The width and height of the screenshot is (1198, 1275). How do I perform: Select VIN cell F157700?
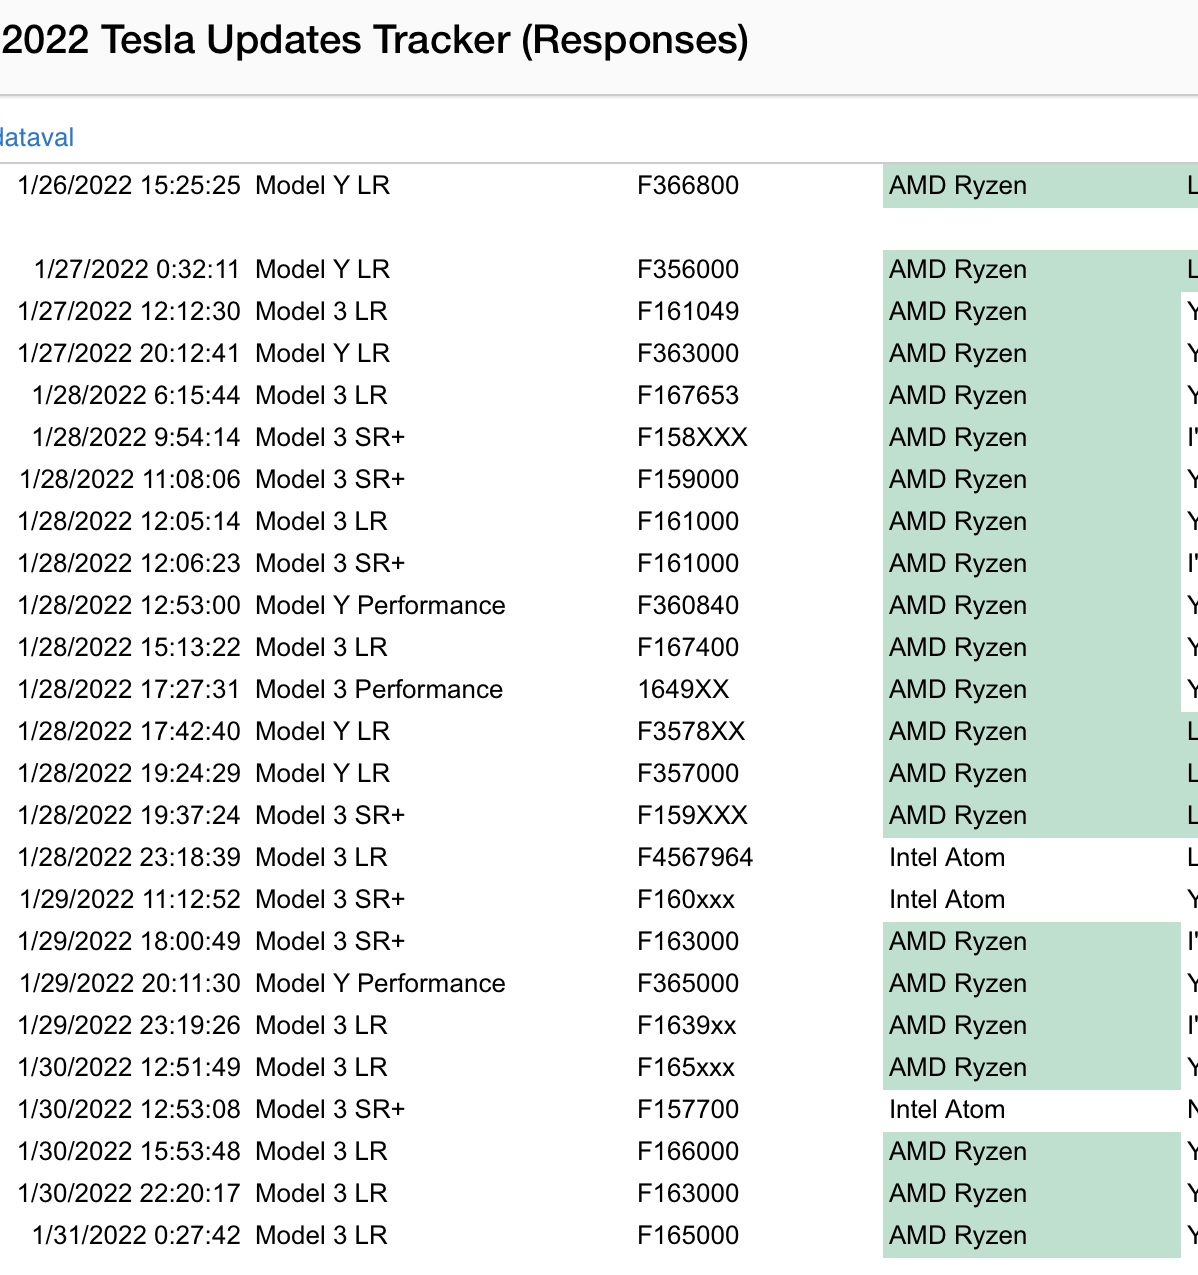coord(688,1109)
